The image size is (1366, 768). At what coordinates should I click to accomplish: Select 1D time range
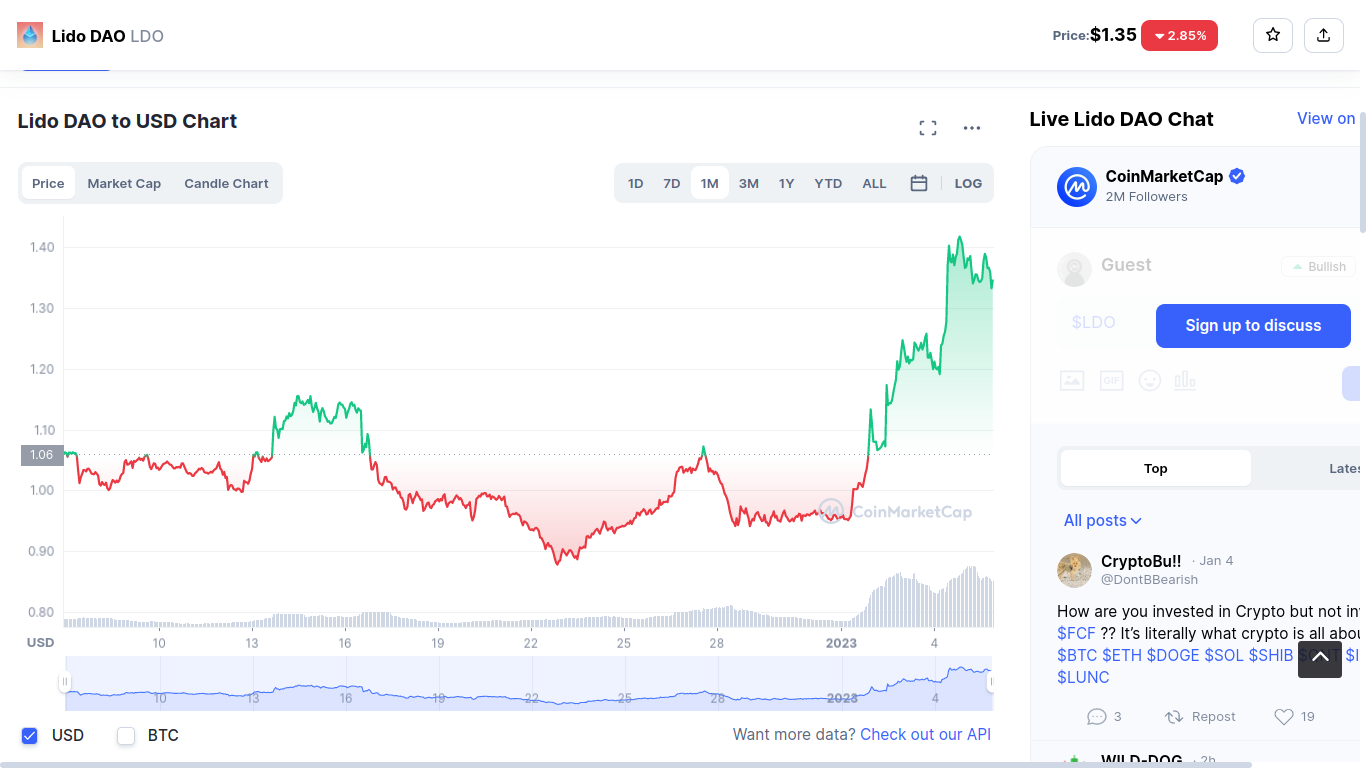[635, 183]
